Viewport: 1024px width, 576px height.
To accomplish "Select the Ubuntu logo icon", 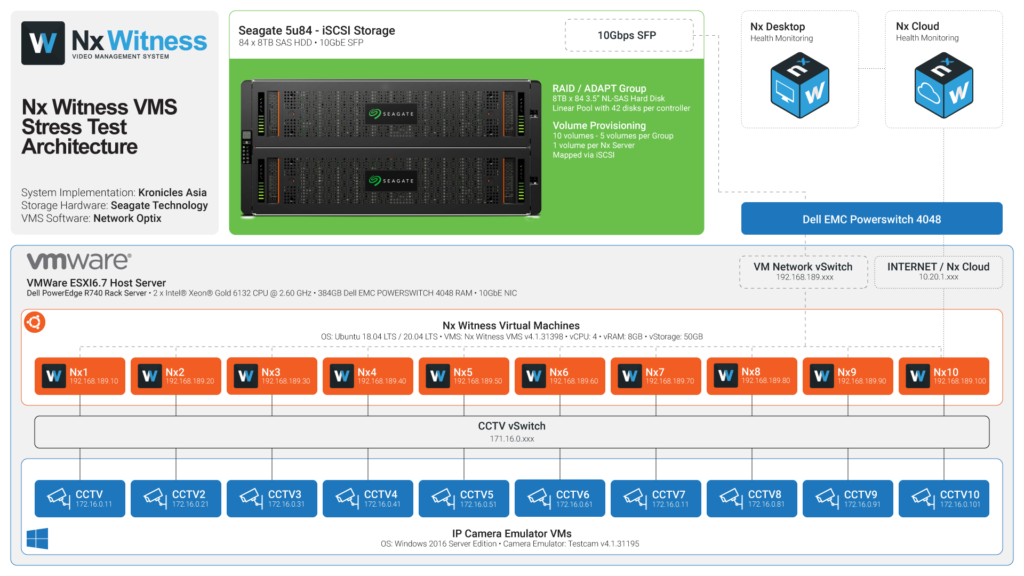I will click(32, 322).
